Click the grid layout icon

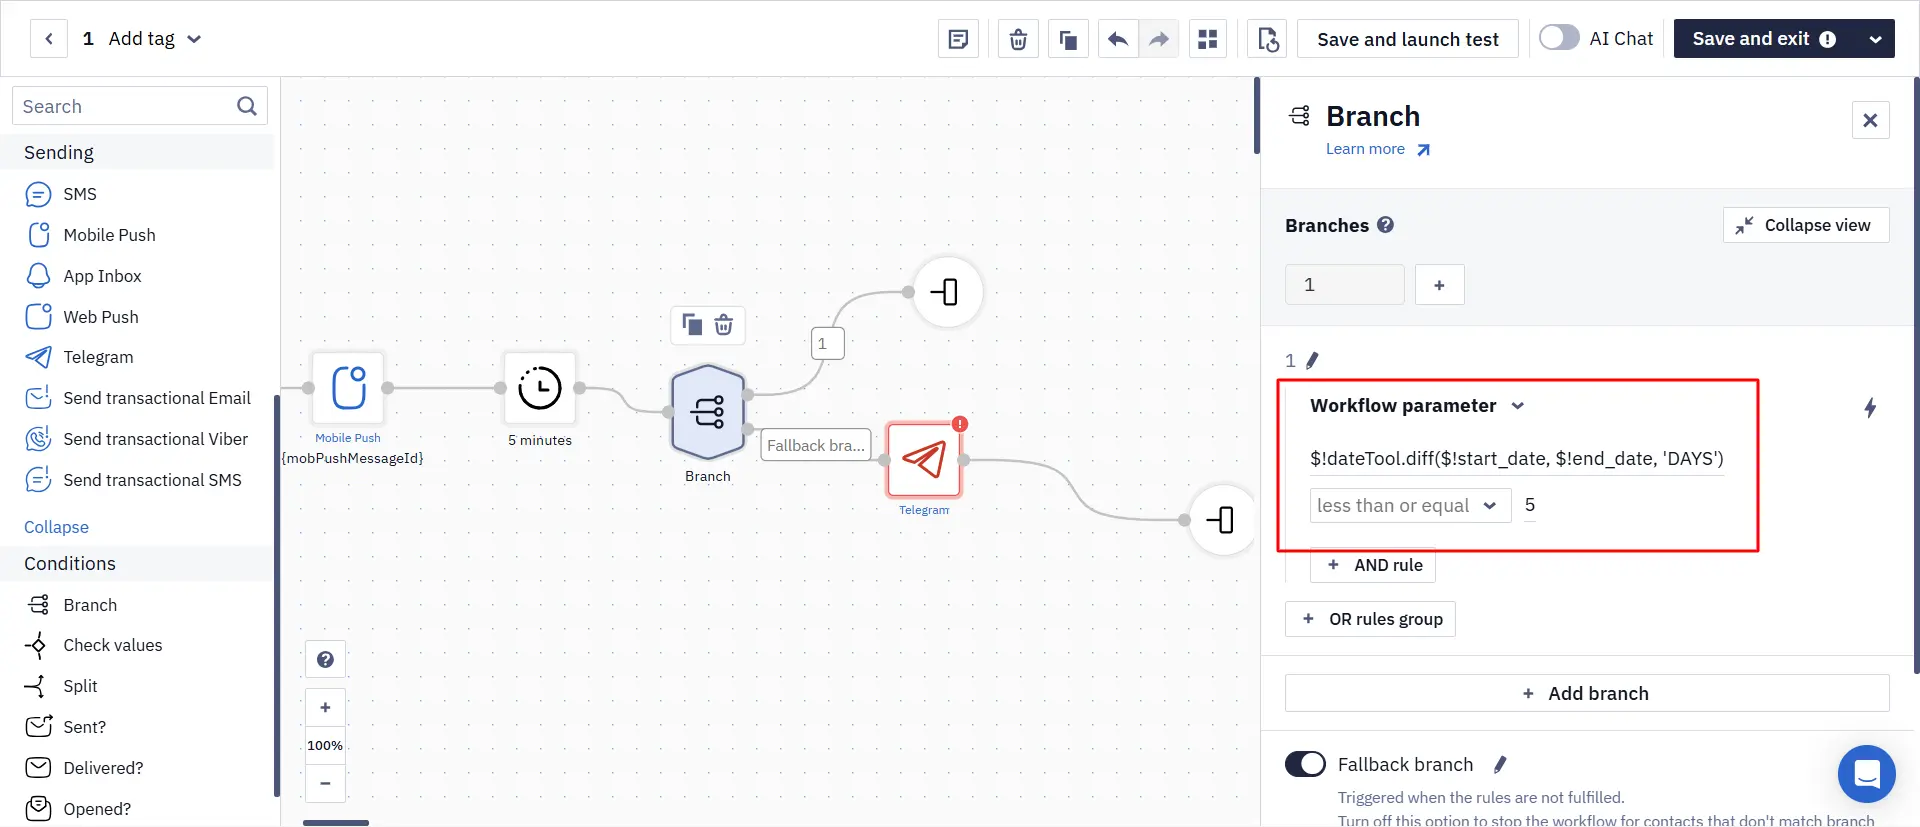click(x=1208, y=39)
